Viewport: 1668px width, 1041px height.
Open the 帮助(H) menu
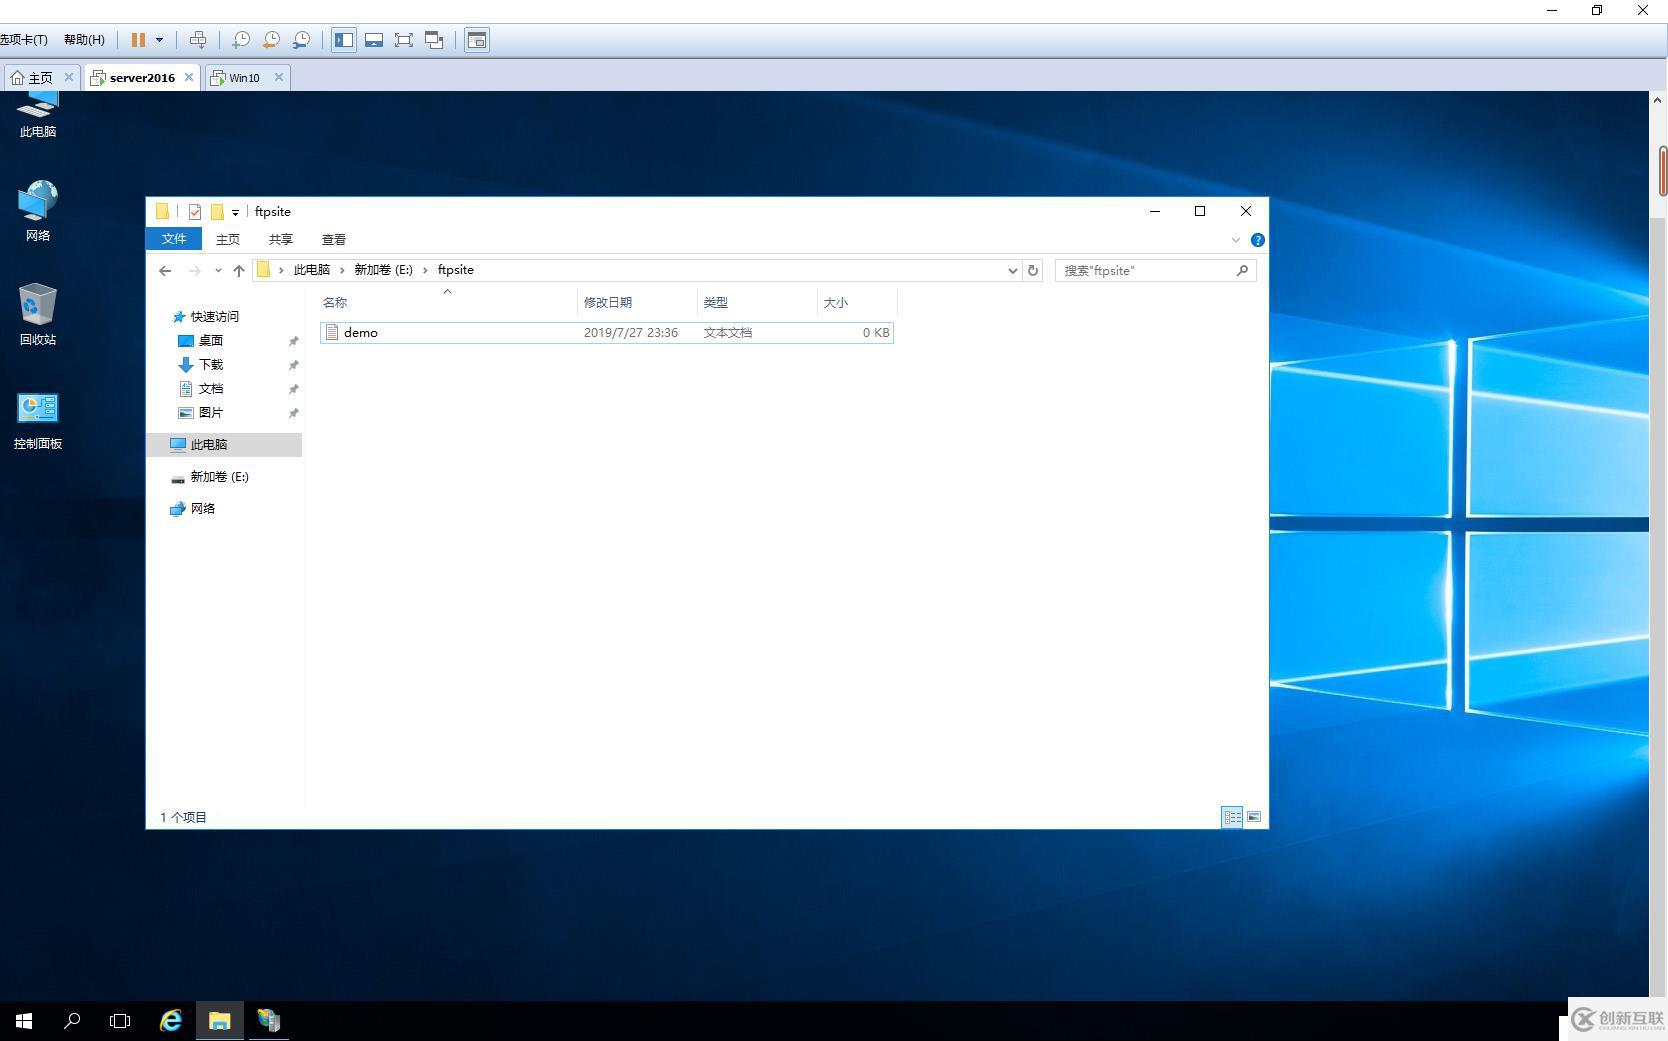point(84,40)
